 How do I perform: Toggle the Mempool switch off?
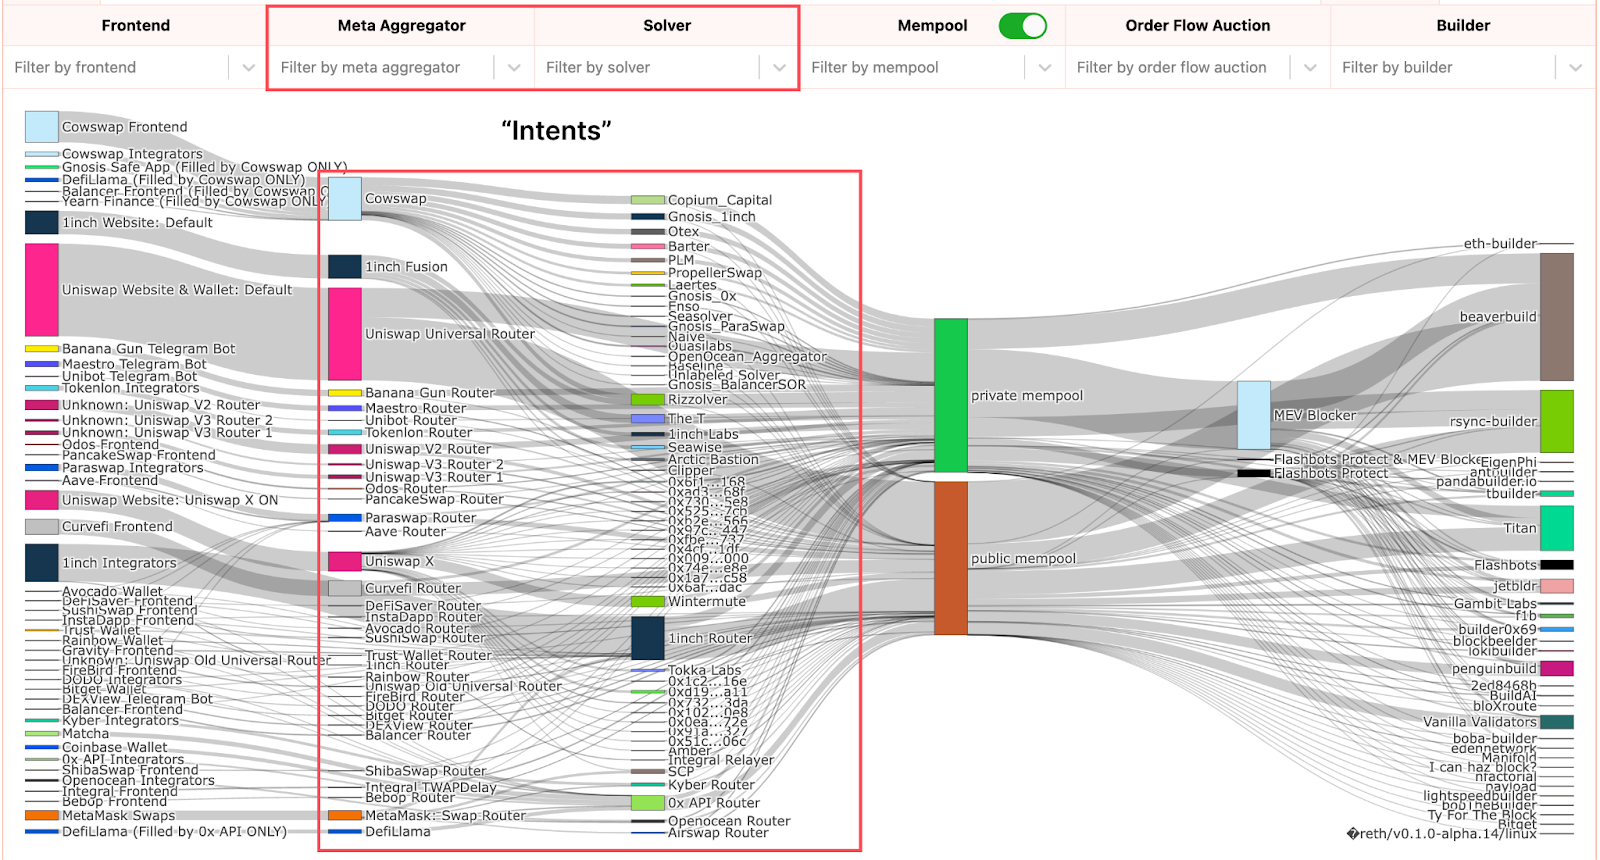pyautogui.click(x=1022, y=26)
